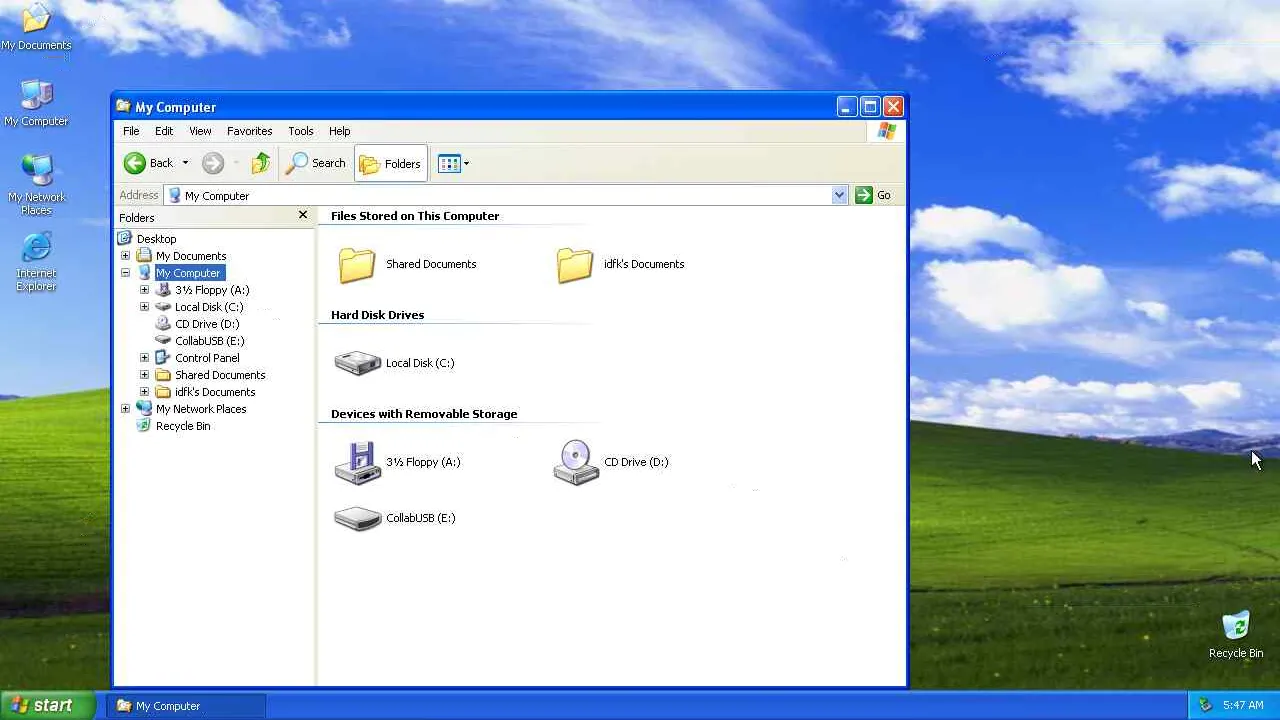1280x720 pixels.
Task: Select idfk's Documents in tree
Action: [x=215, y=392]
